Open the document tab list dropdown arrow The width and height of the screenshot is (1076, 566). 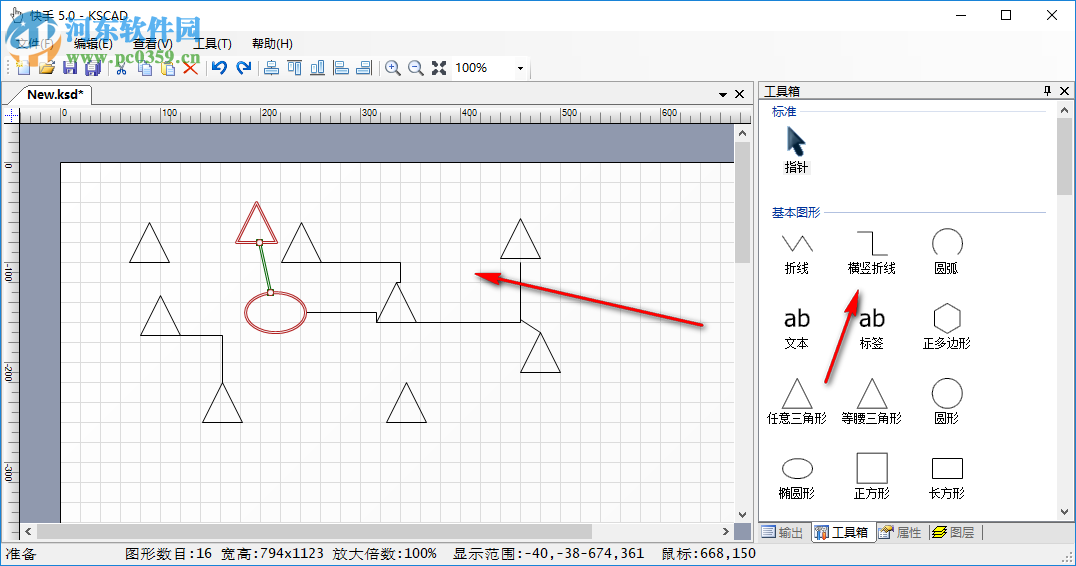[723, 95]
